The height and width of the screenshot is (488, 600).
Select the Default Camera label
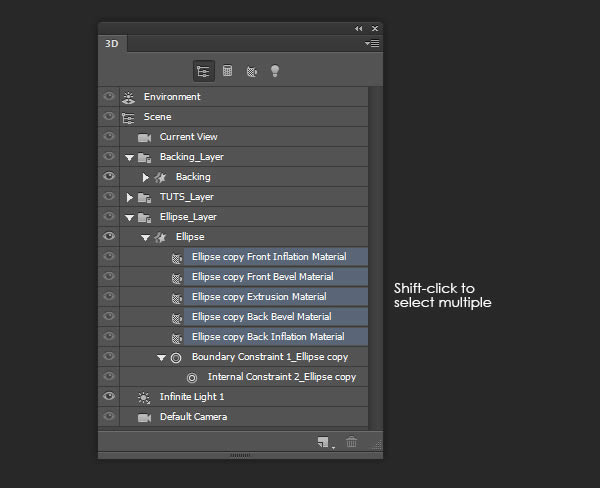click(193, 417)
